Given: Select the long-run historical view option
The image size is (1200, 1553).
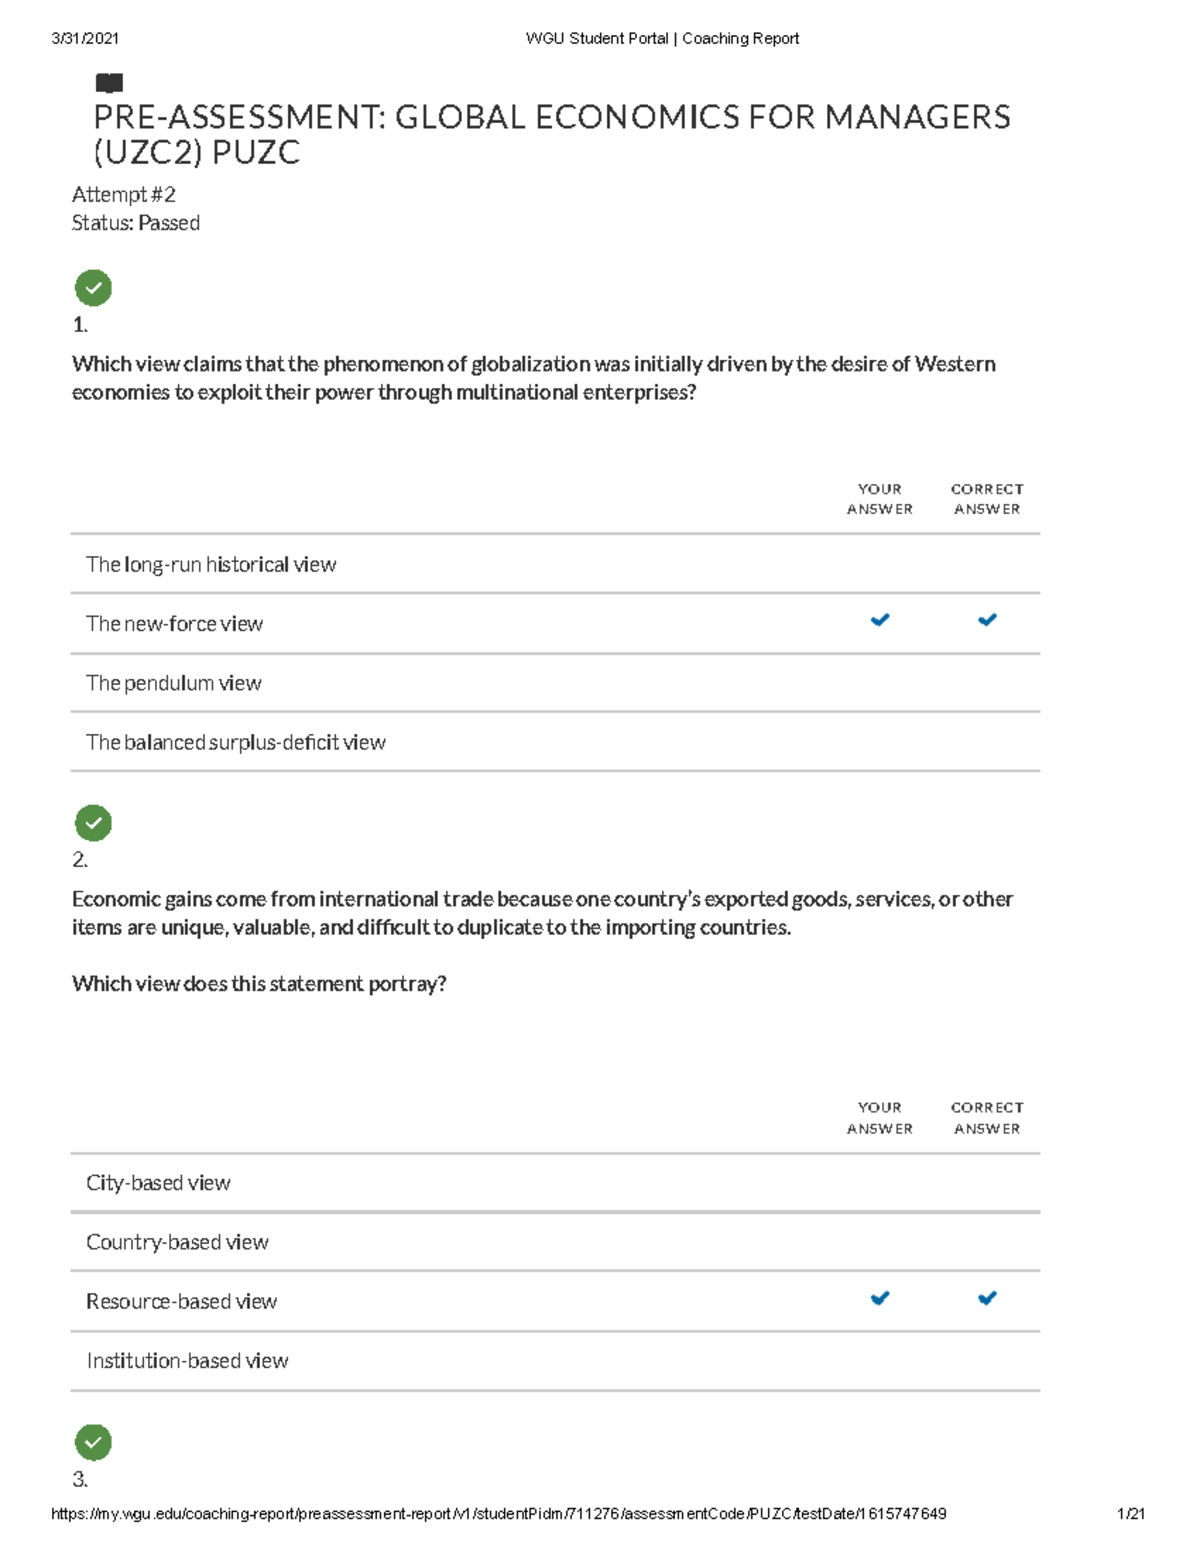Looking at the screenshot, I should [211, 565].
